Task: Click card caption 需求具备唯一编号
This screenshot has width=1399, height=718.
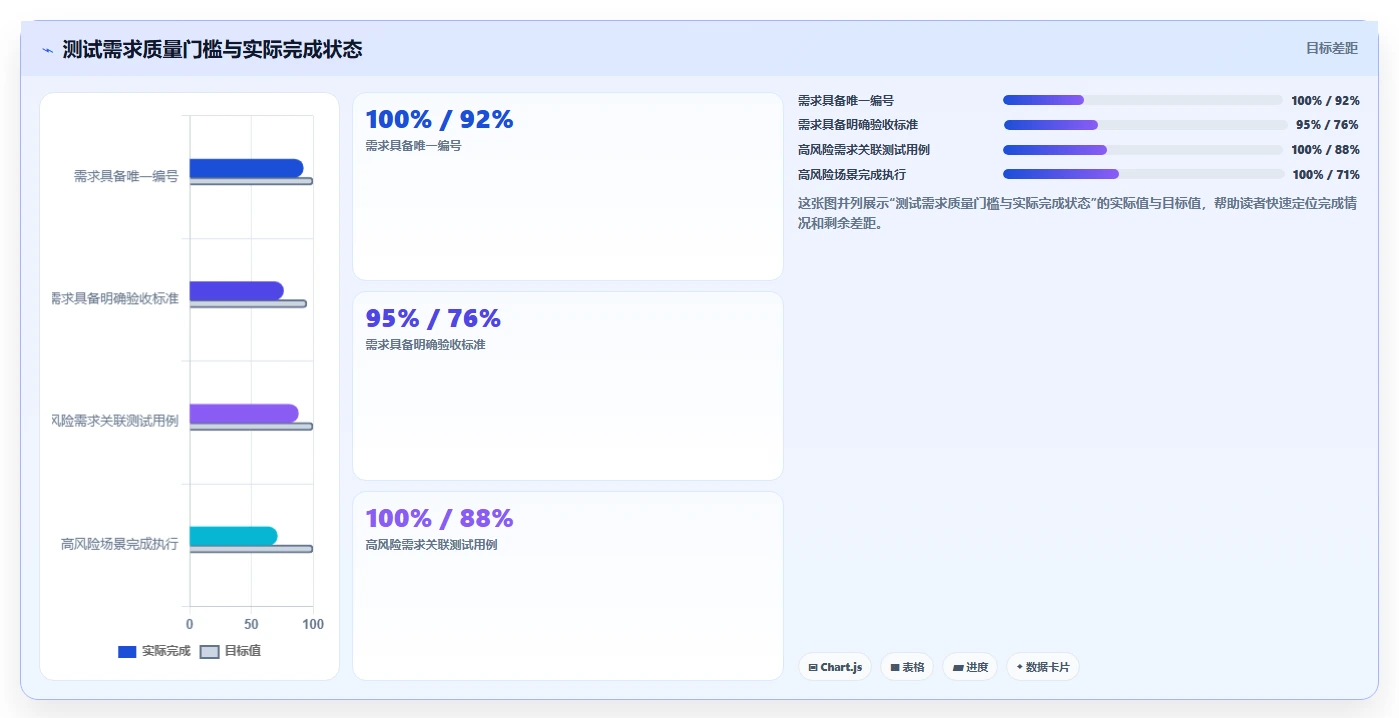Action: [x=413, y=146]
